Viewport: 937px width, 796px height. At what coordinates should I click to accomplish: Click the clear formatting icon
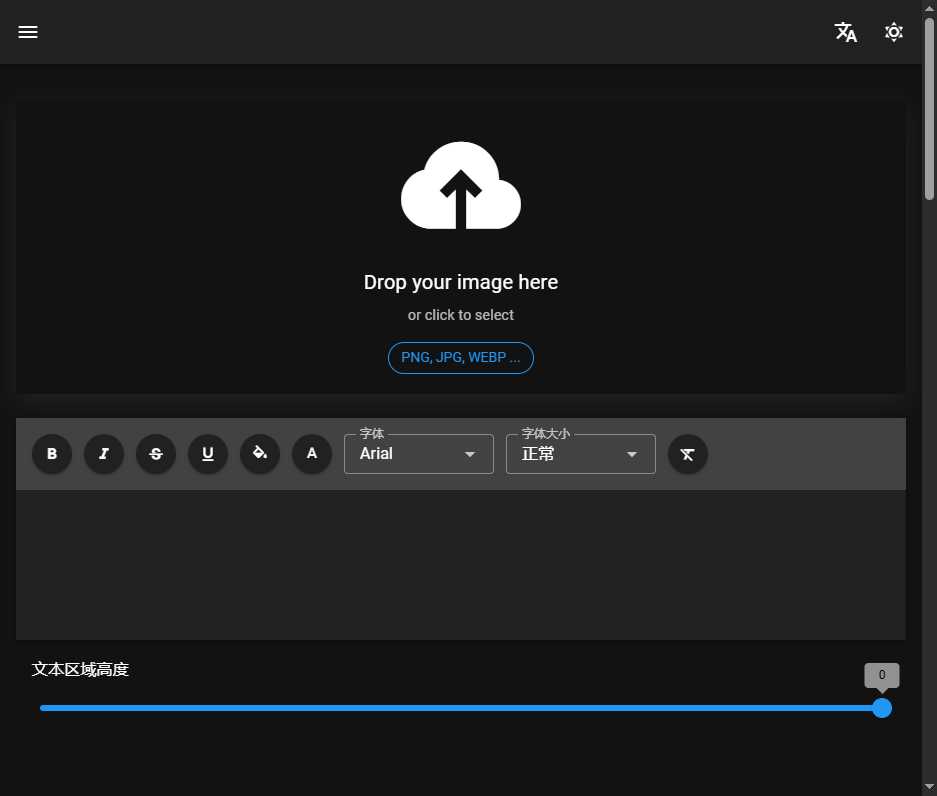688,454
